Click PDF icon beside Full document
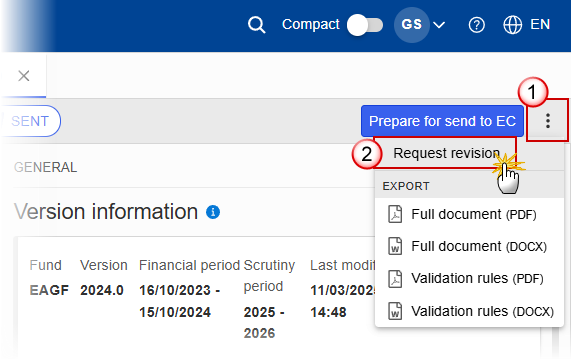The width and height of the screenshot is (571, 360). (395, 214)
